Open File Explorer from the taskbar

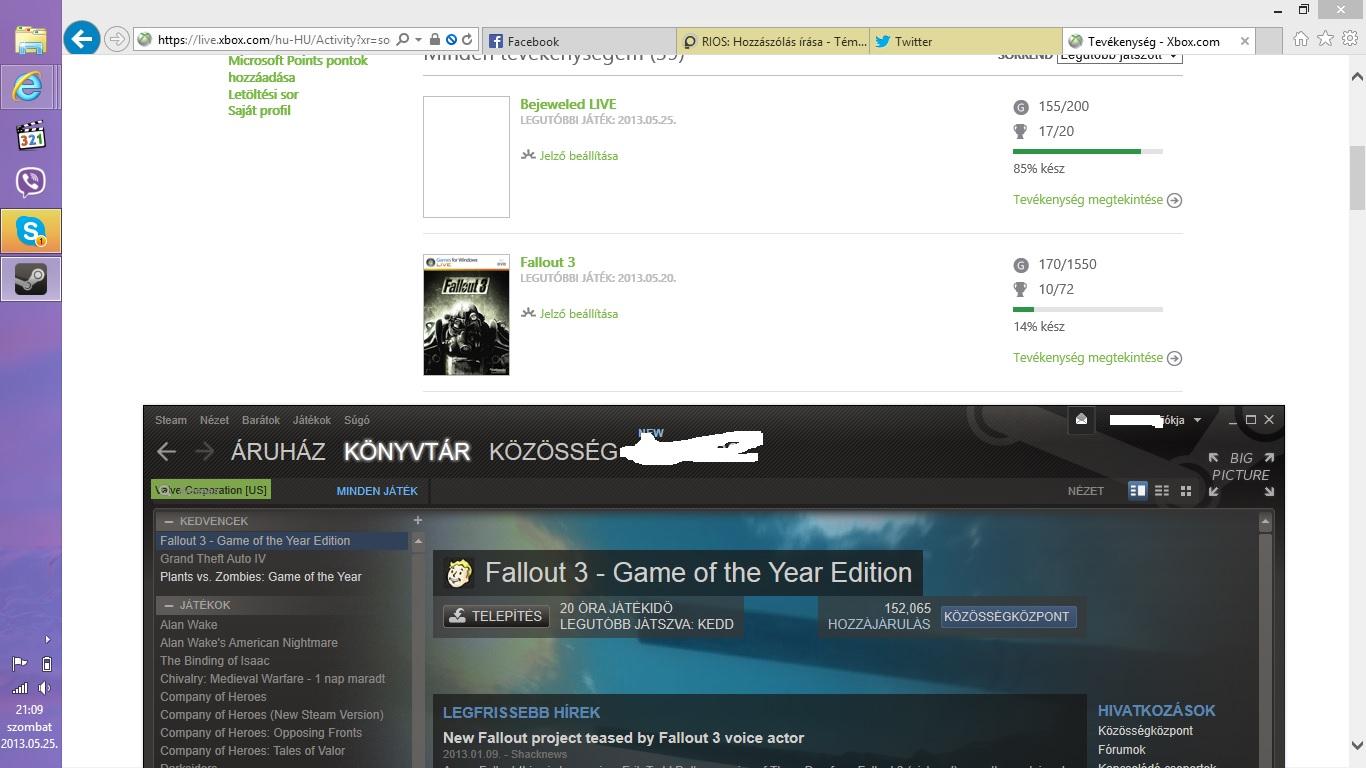[31, 38]
